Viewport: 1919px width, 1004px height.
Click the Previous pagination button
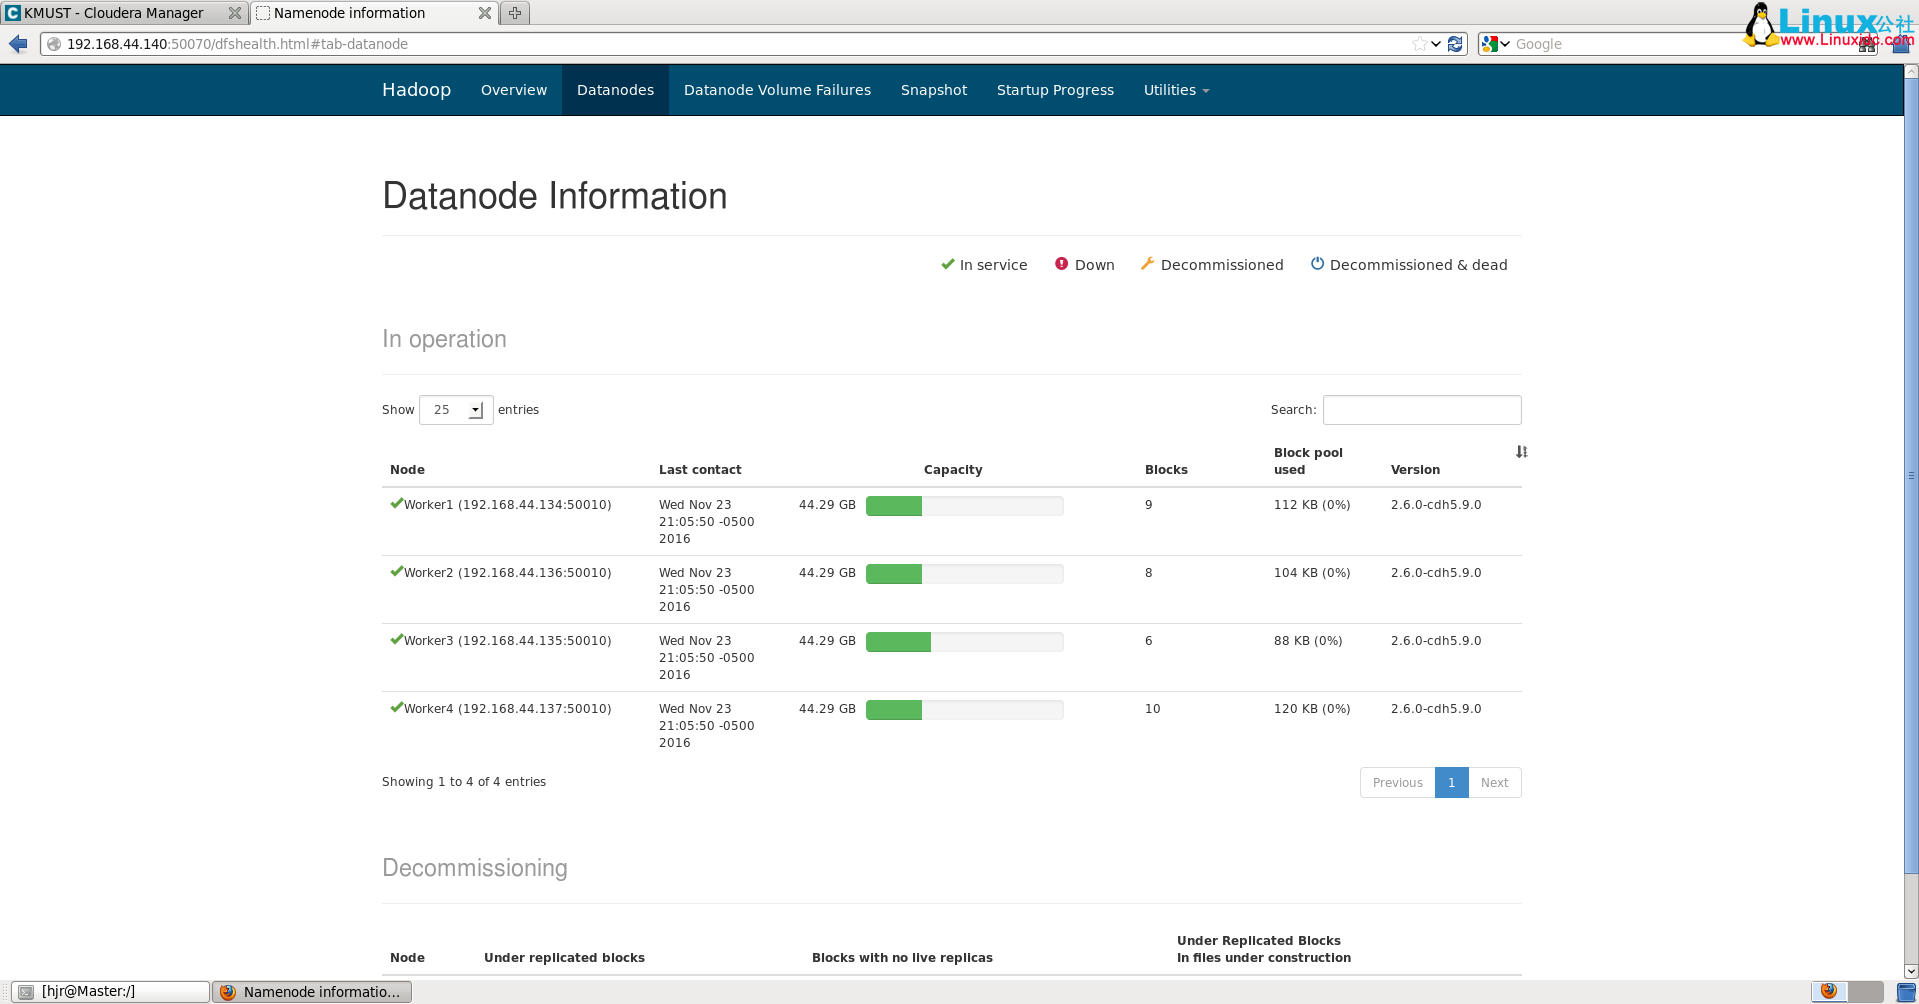[x=1397, y=783]
